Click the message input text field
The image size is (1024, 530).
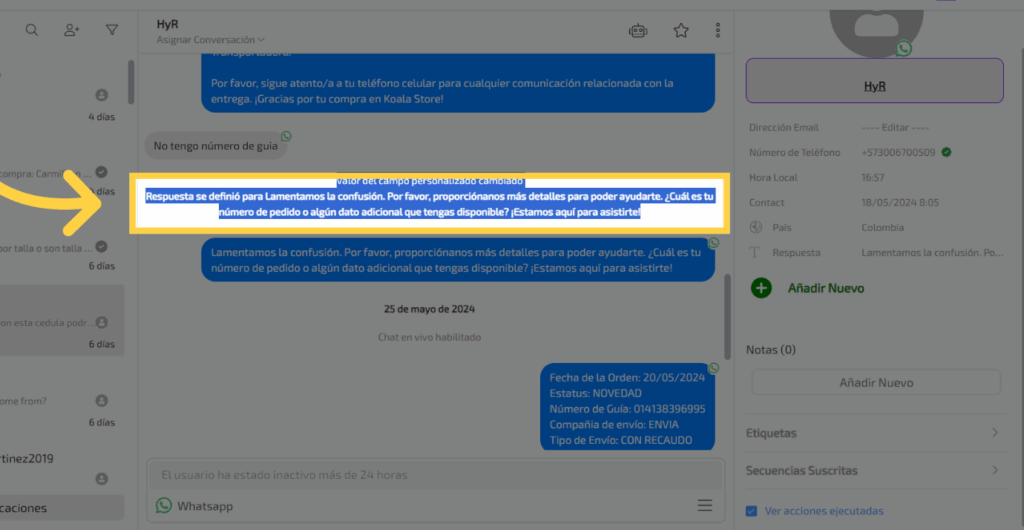click(435, 475)
